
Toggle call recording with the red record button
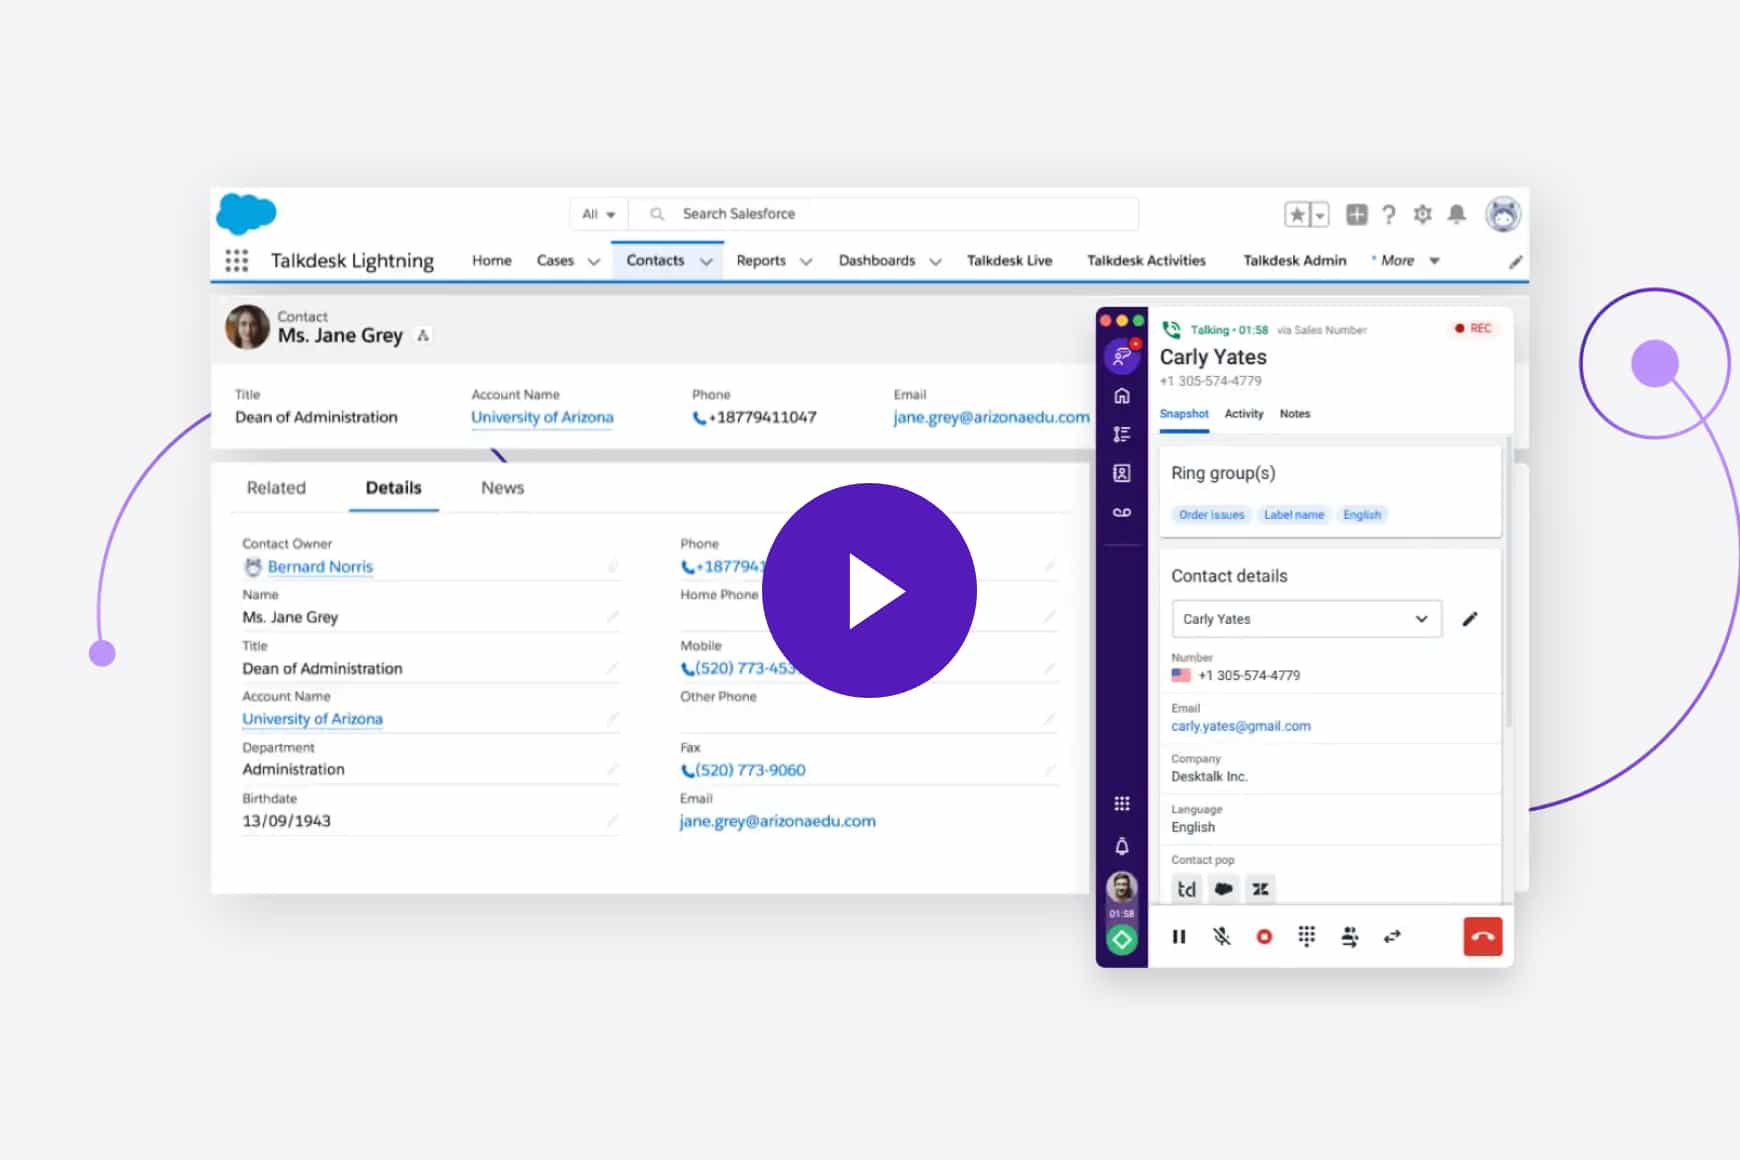[x=1264, y=937]
